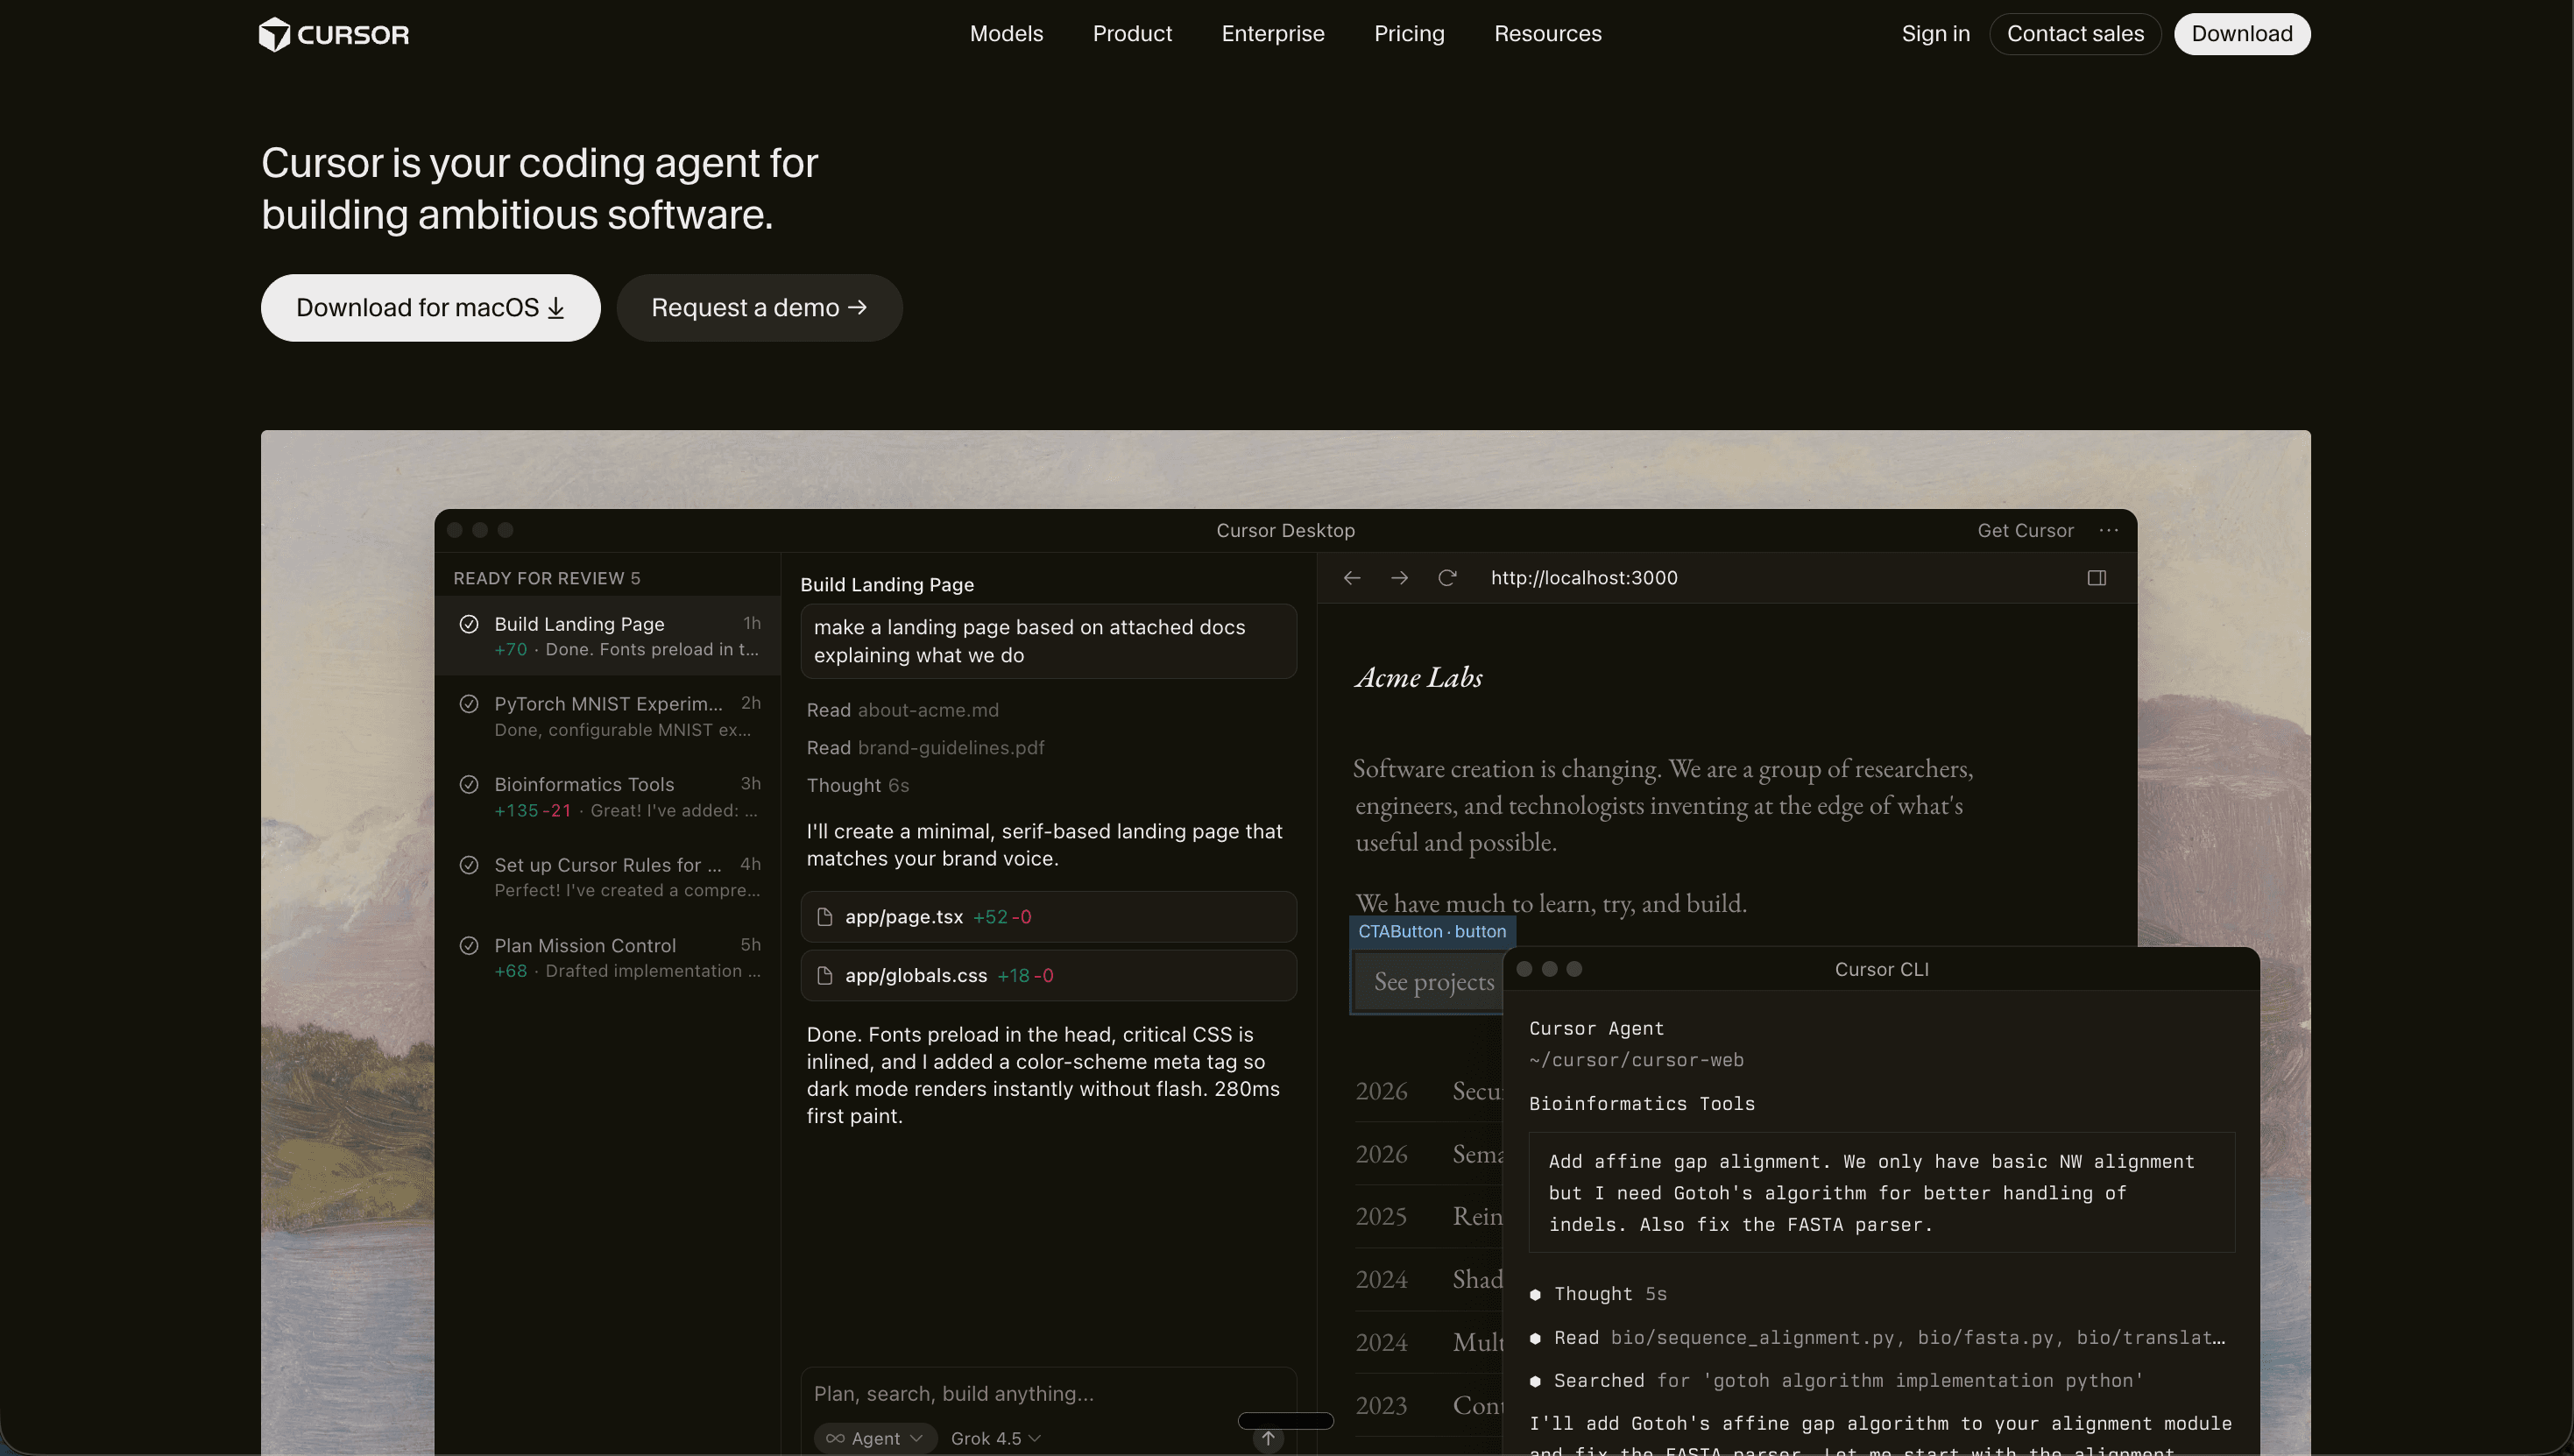2574x1456 pixels.
Task: Open the Models menu
Action: pos(1006,34)
